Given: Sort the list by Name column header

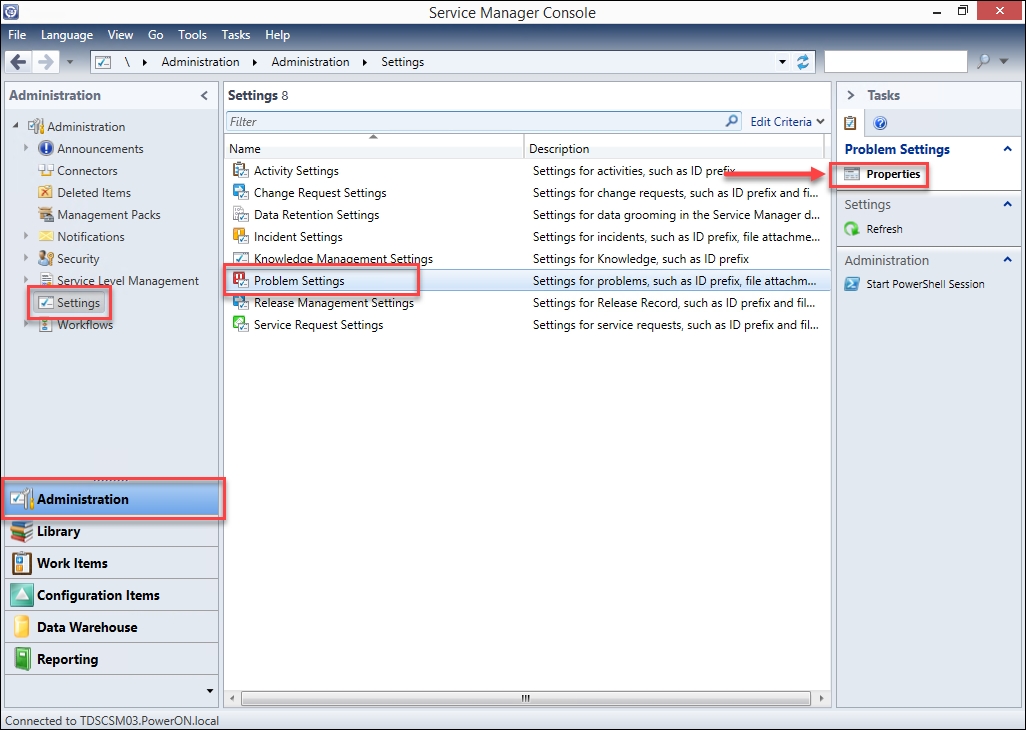Looking at the screenshot, I should click(374, 148).
